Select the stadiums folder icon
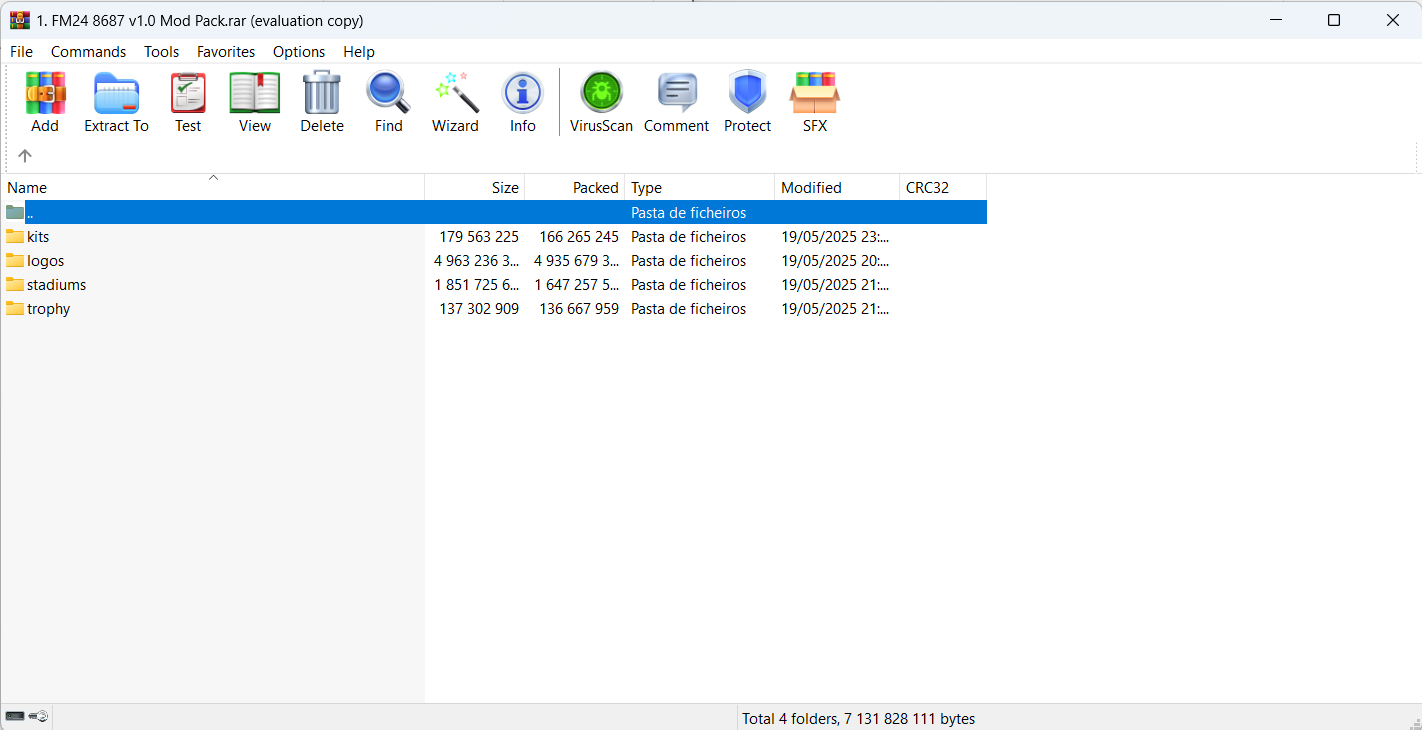Image resolution: width=1422 pixels, height=730 pixels. point(15,285)
